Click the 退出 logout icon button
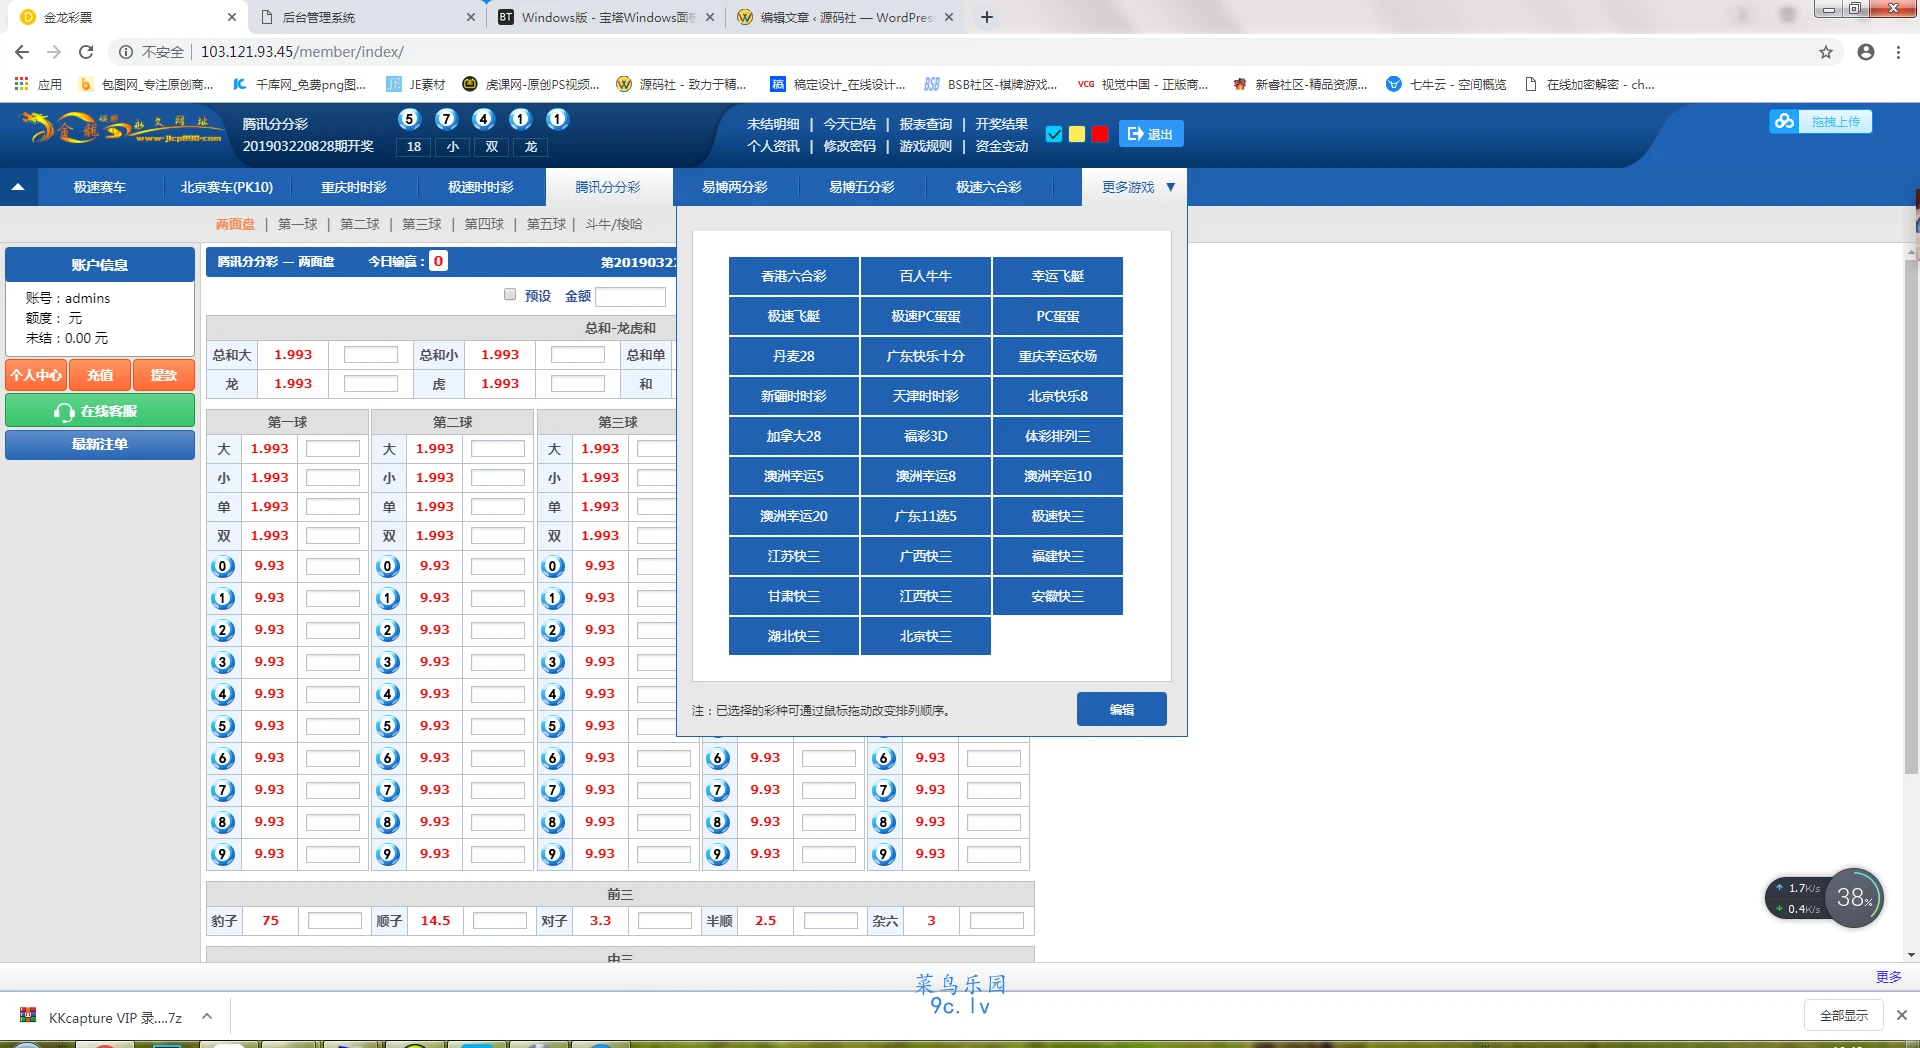 click(x=1150, y=134)
